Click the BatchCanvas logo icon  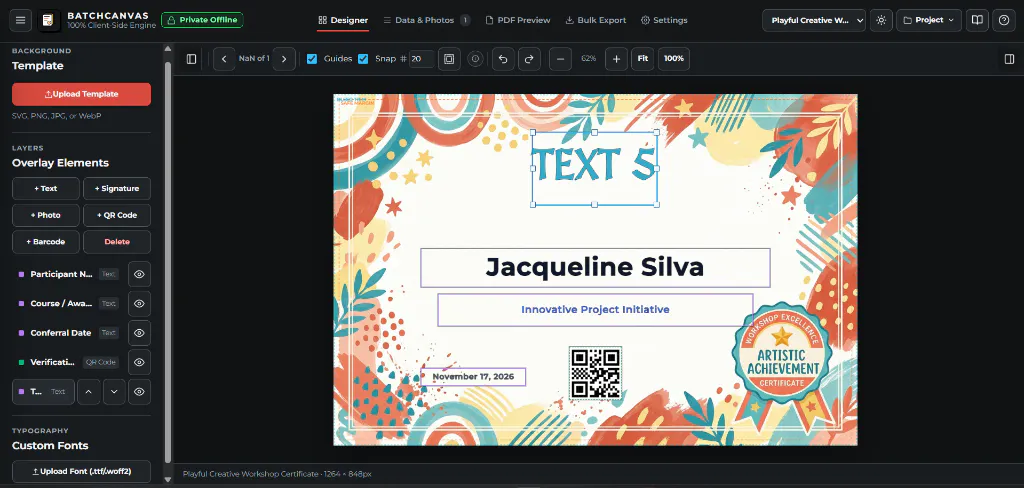(50, 20)
